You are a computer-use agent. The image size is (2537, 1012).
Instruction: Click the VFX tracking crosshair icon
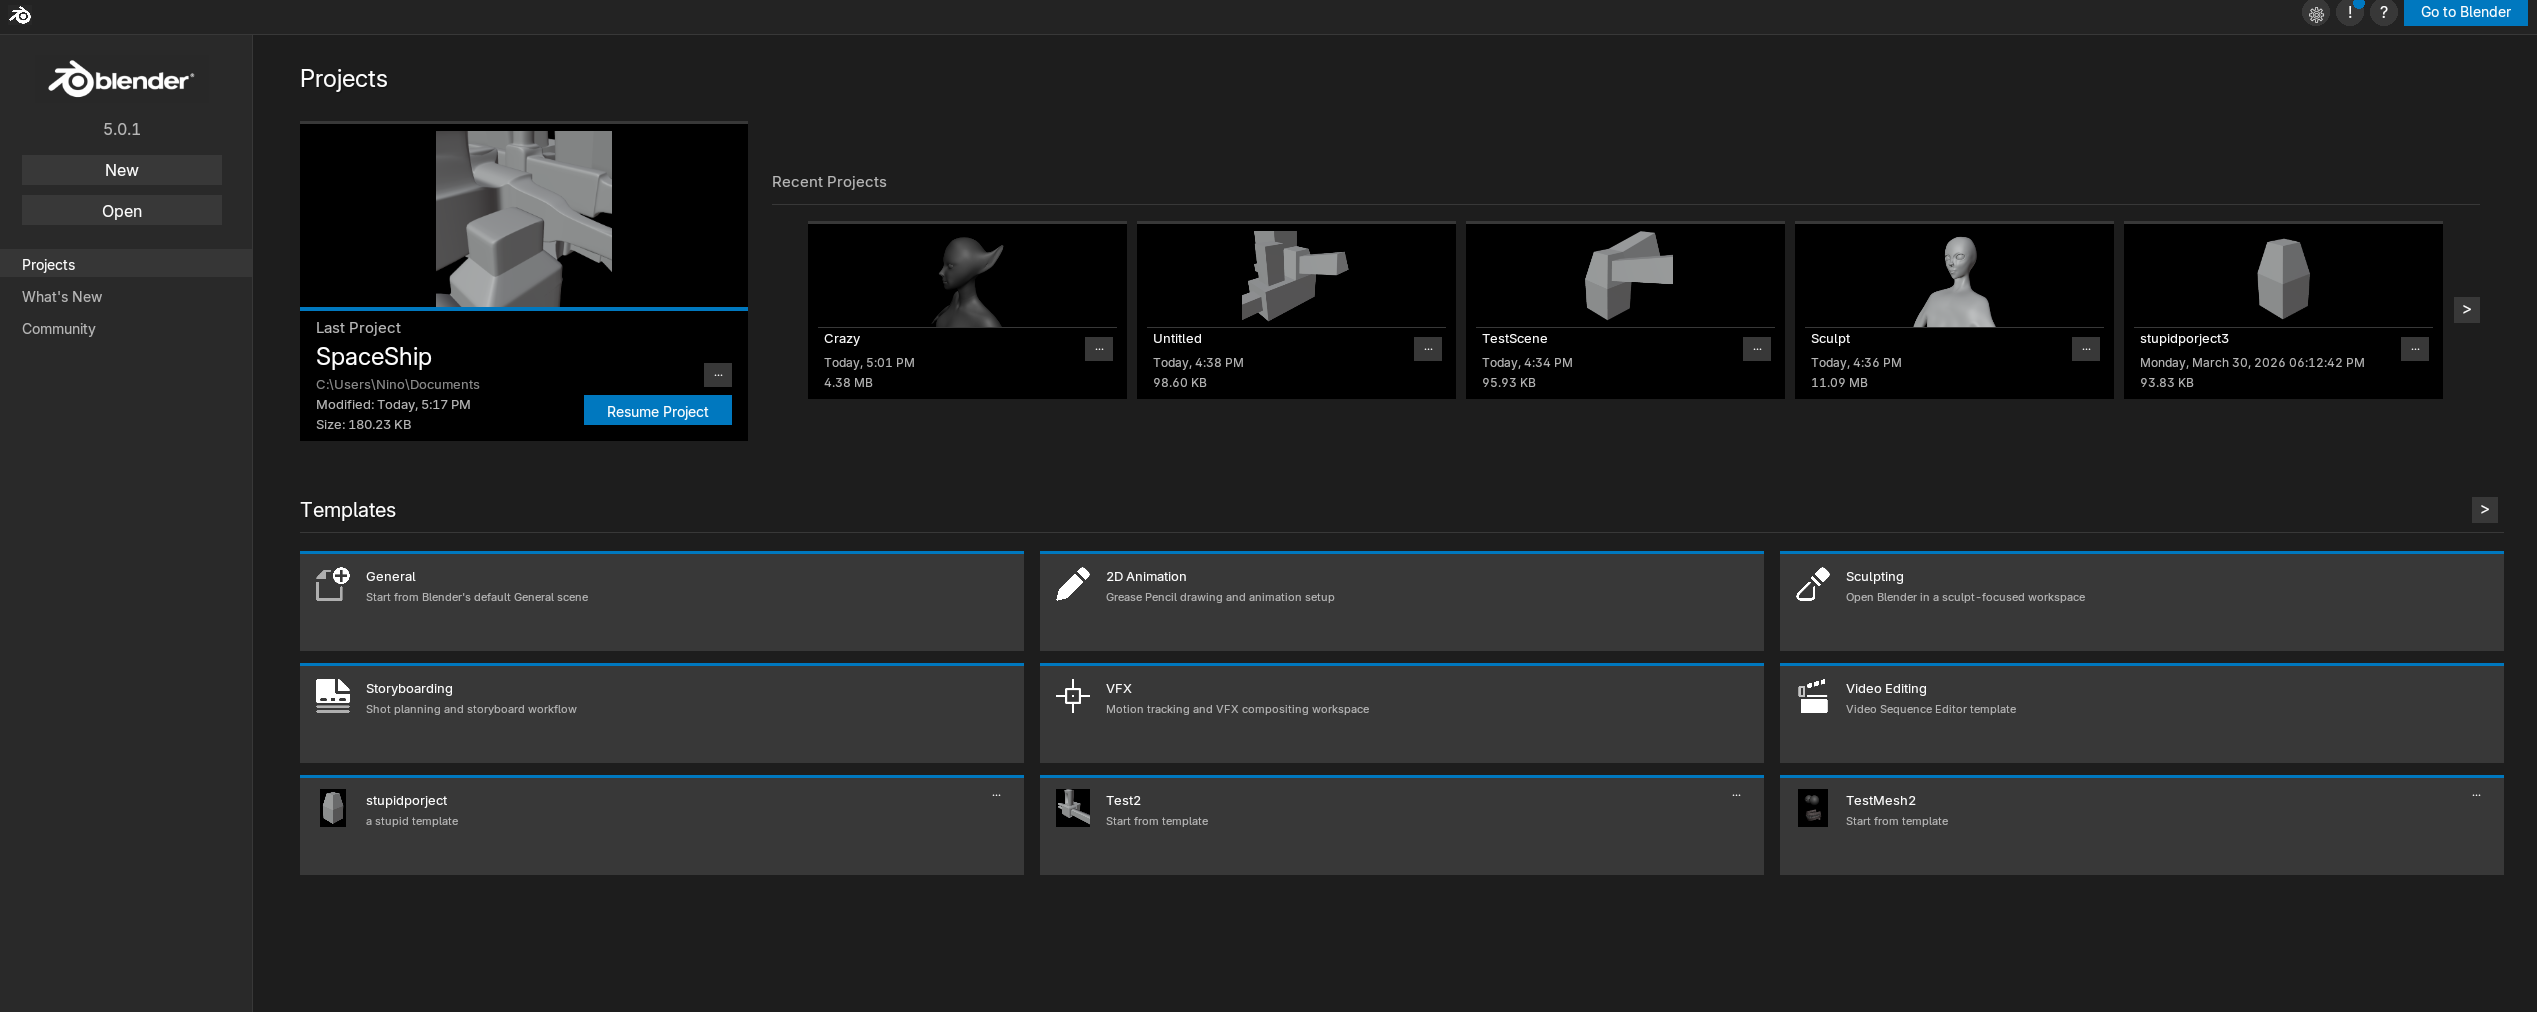1073,696
